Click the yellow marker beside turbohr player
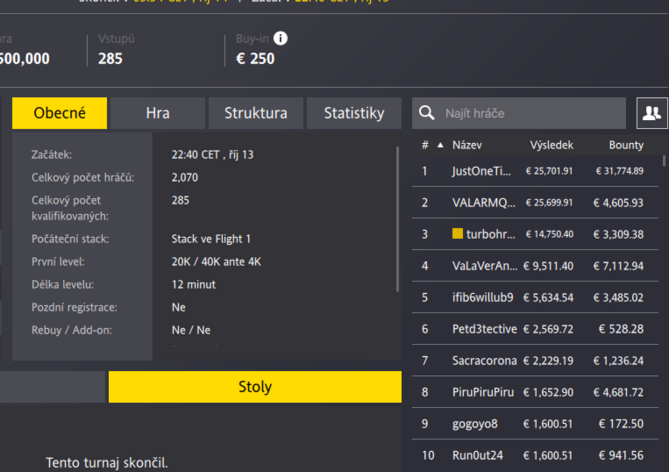669x472 pixels. pos(458,234)
